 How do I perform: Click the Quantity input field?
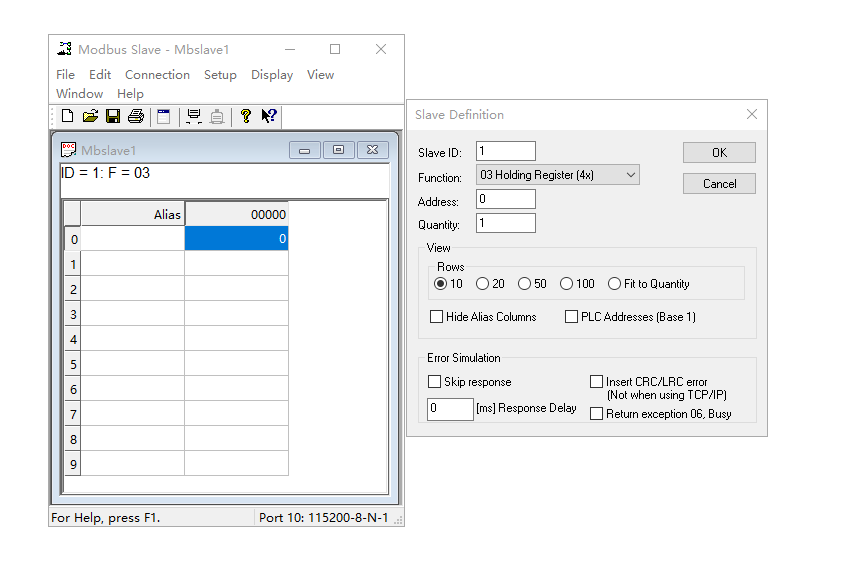(506, 224)
